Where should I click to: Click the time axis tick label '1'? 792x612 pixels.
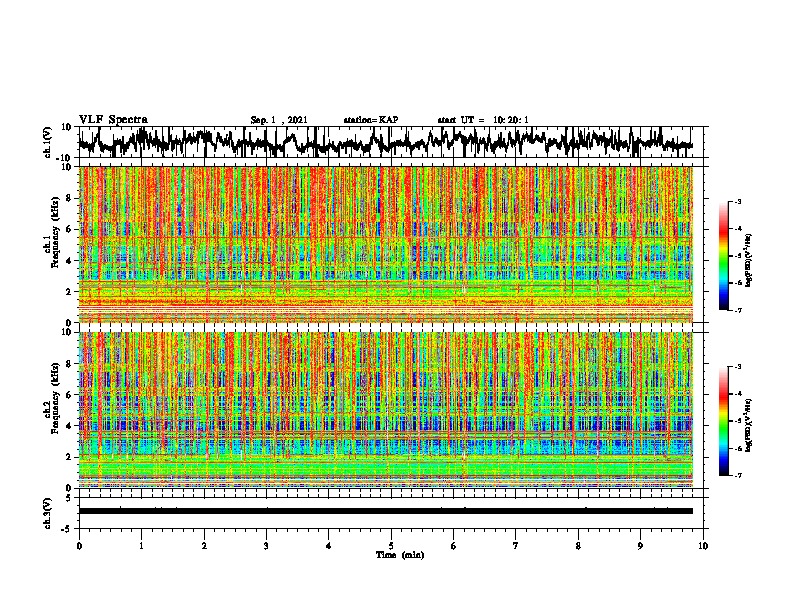click(141, 546)
